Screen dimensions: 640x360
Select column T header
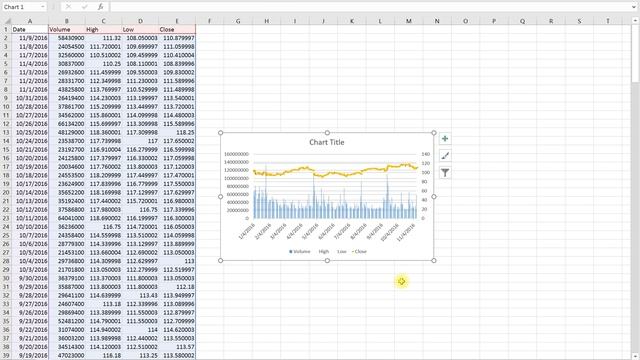pos(608,21)
